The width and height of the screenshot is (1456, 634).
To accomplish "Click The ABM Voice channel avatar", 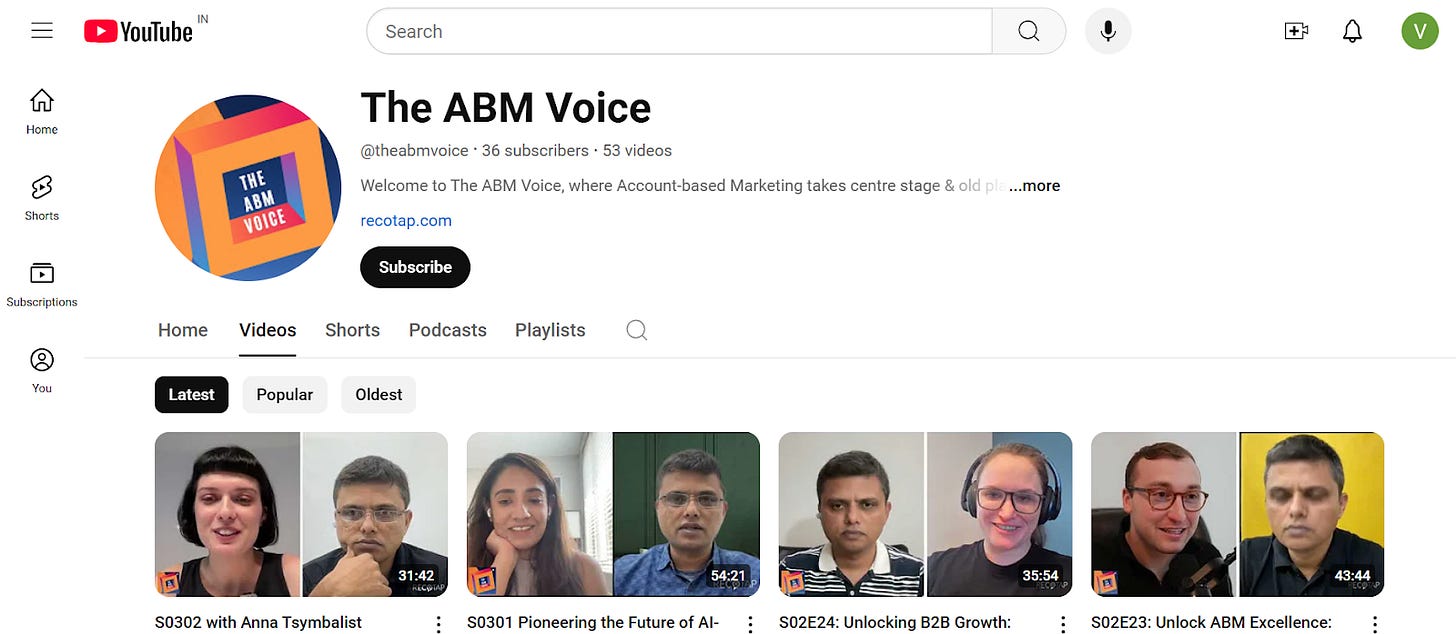I will (248, 188).
